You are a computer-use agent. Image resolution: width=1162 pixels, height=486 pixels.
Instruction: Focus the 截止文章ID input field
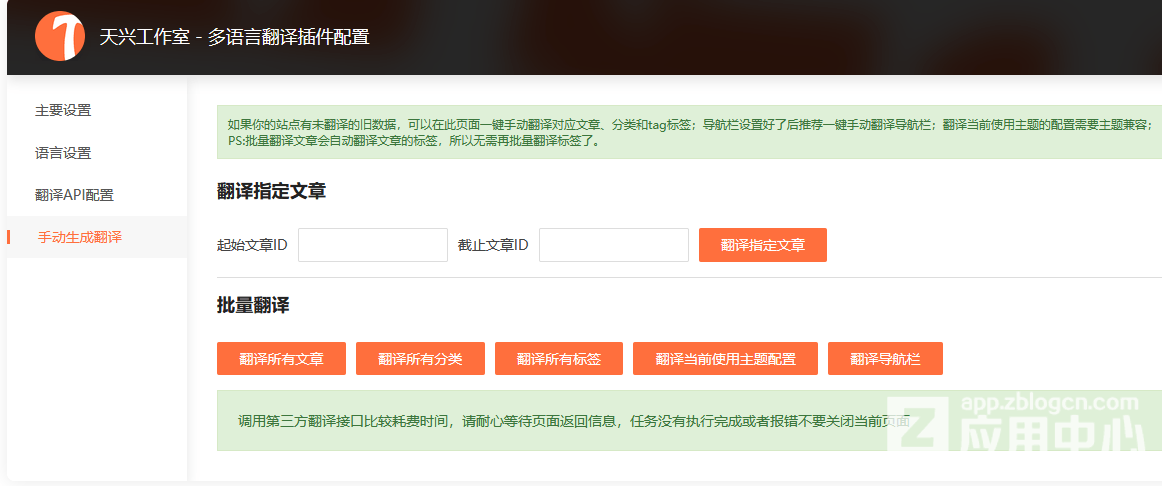pyautogui.click(x=614, y=245)
